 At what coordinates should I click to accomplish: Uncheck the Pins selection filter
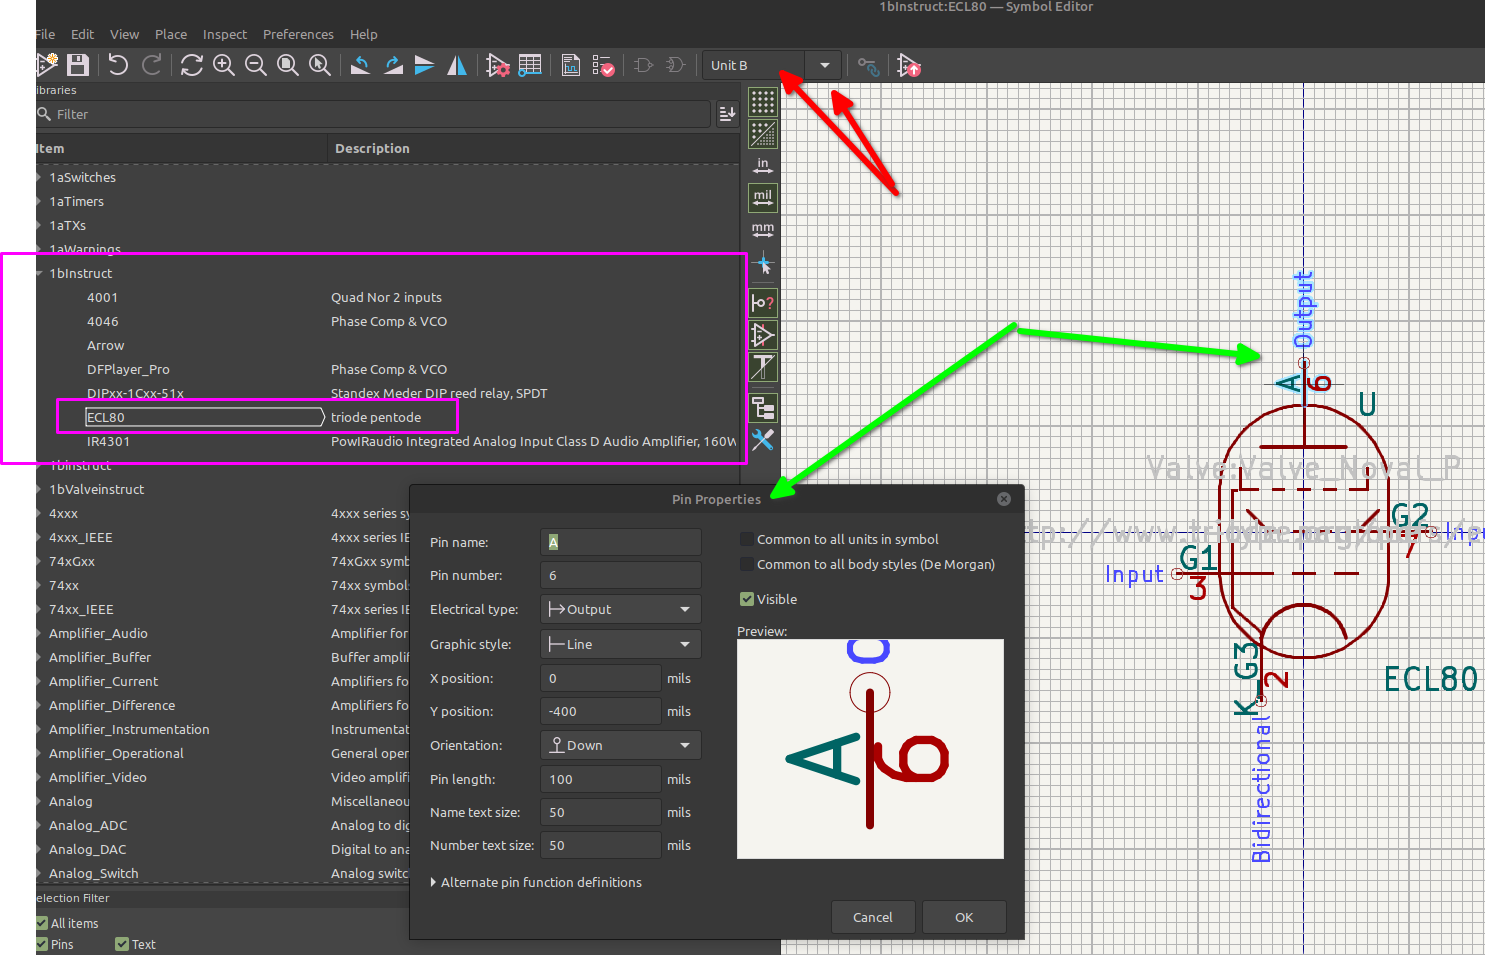click(42, 944)
